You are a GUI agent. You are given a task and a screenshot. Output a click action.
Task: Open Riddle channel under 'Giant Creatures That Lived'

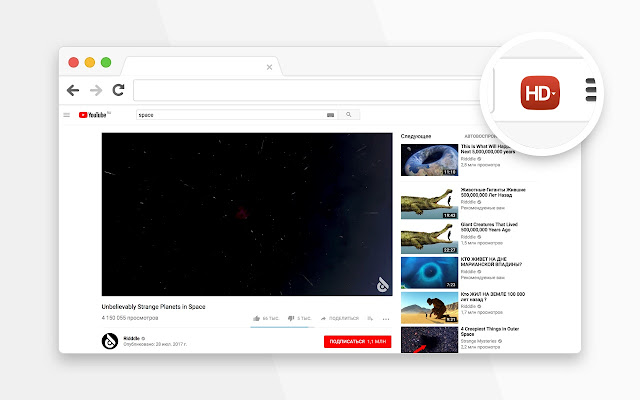pyautogui.click(x=469, y=237)
